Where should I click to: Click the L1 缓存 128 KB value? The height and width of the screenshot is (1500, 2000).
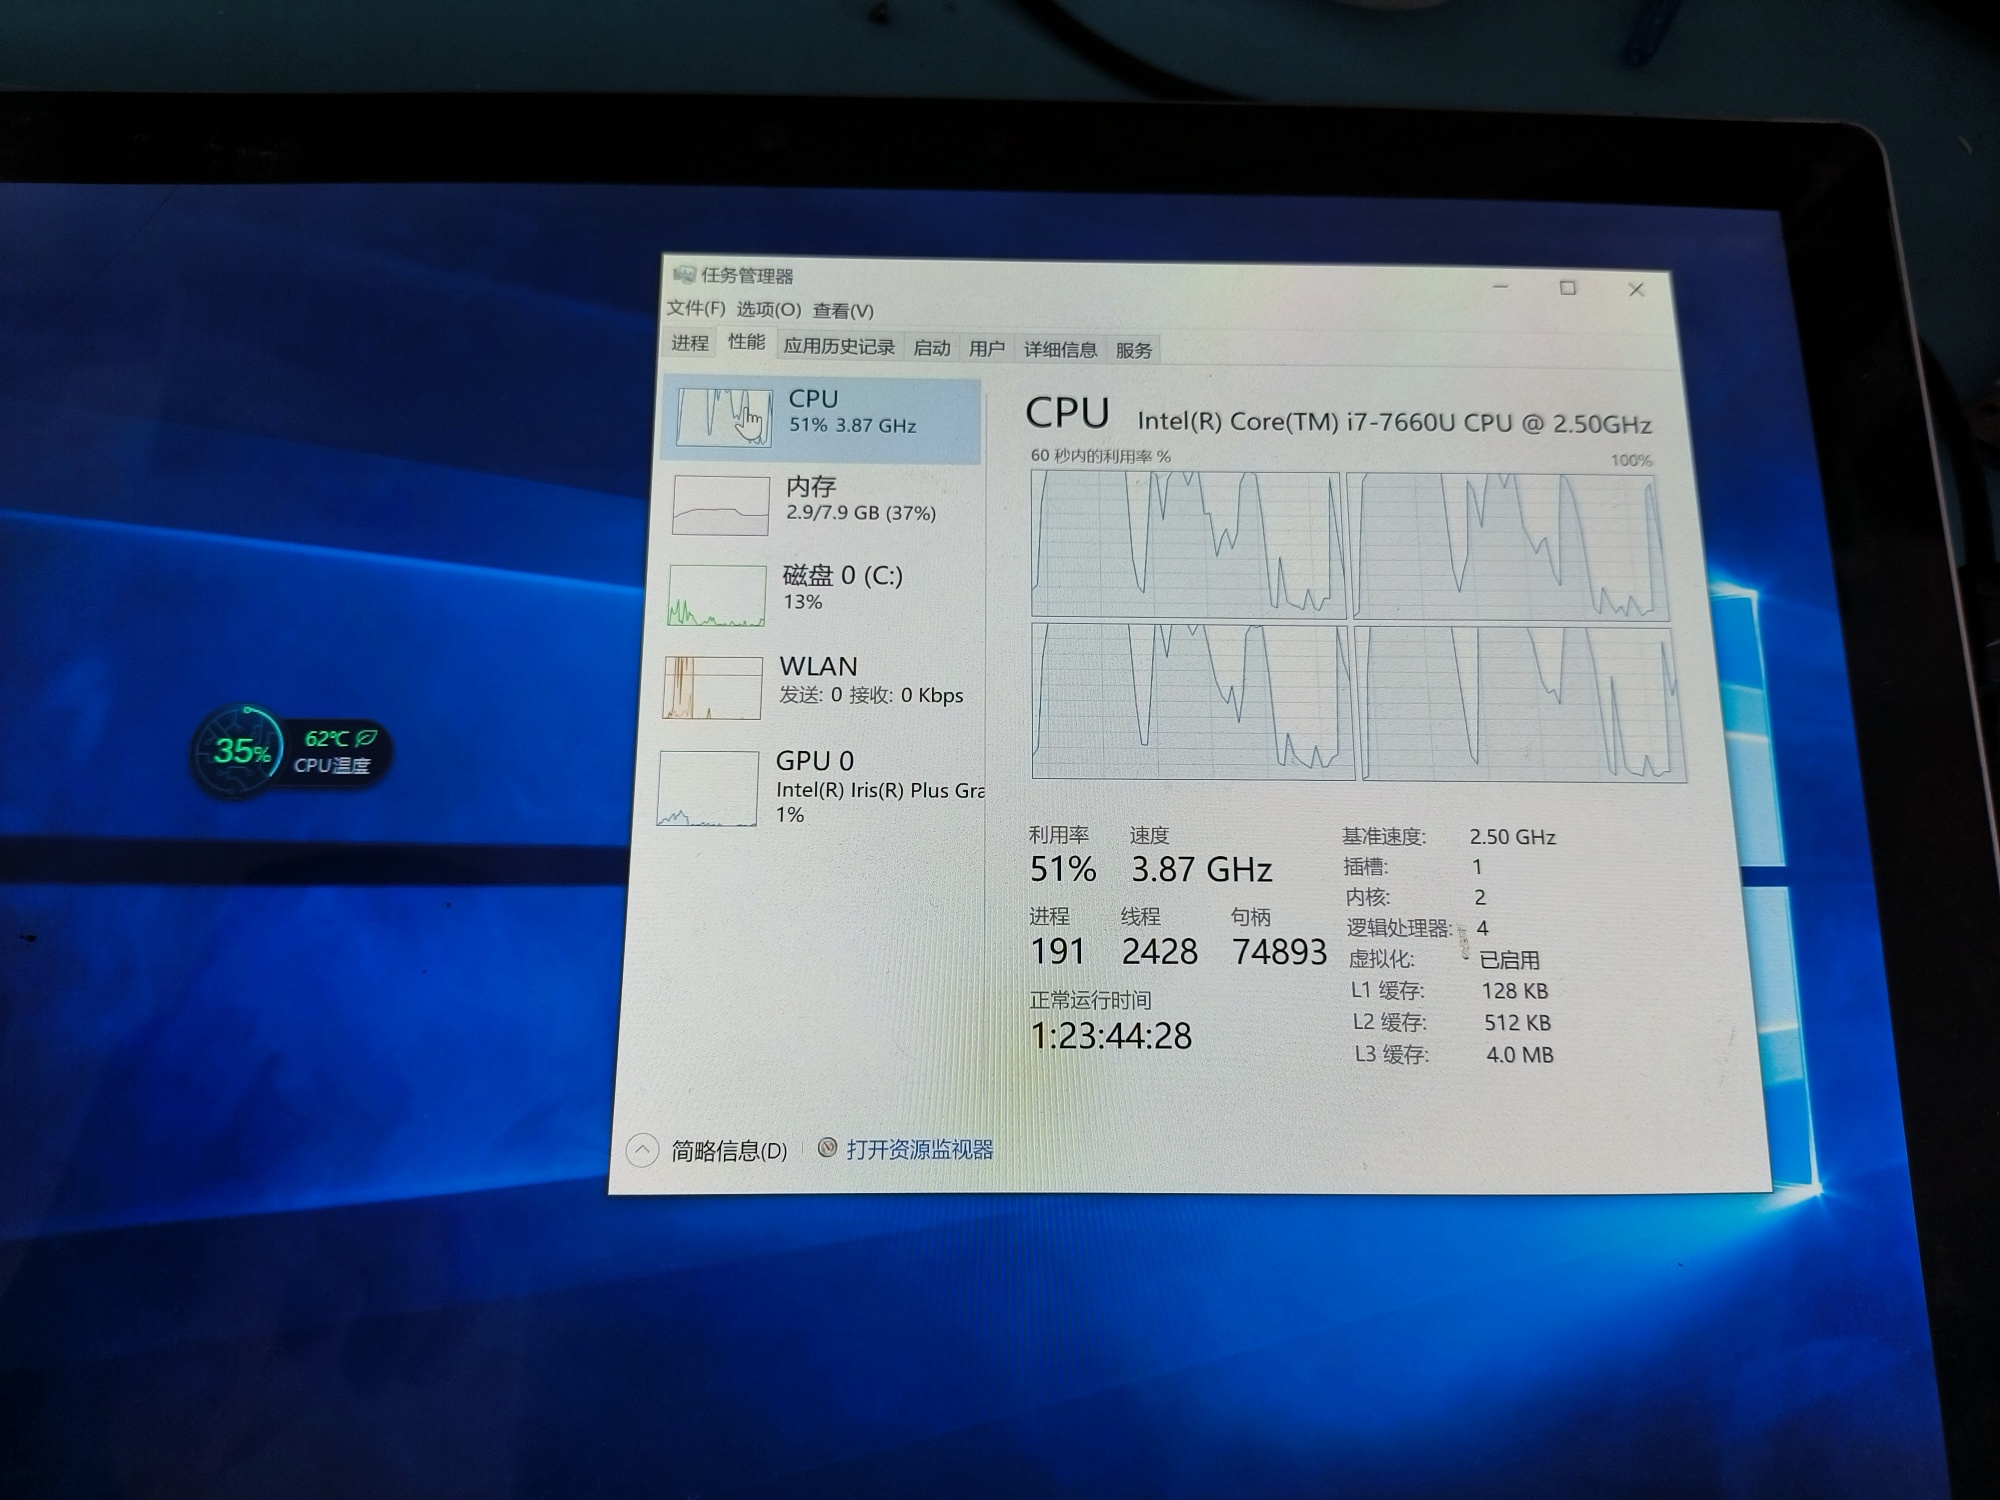point(1515,991)
